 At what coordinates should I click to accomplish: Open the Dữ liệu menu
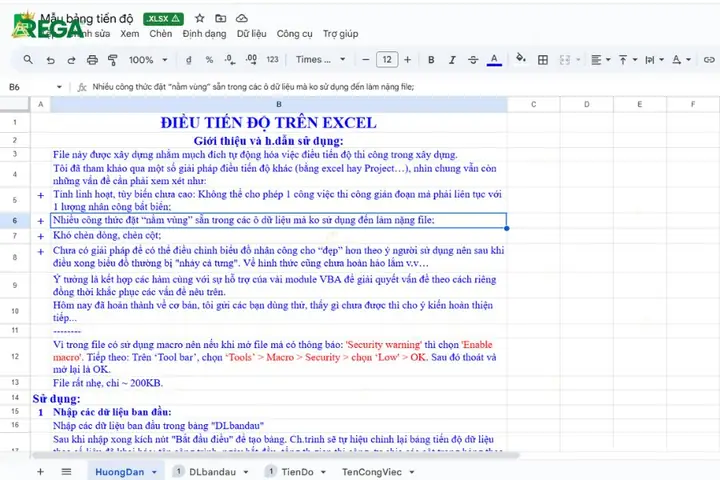coord(252,34)
